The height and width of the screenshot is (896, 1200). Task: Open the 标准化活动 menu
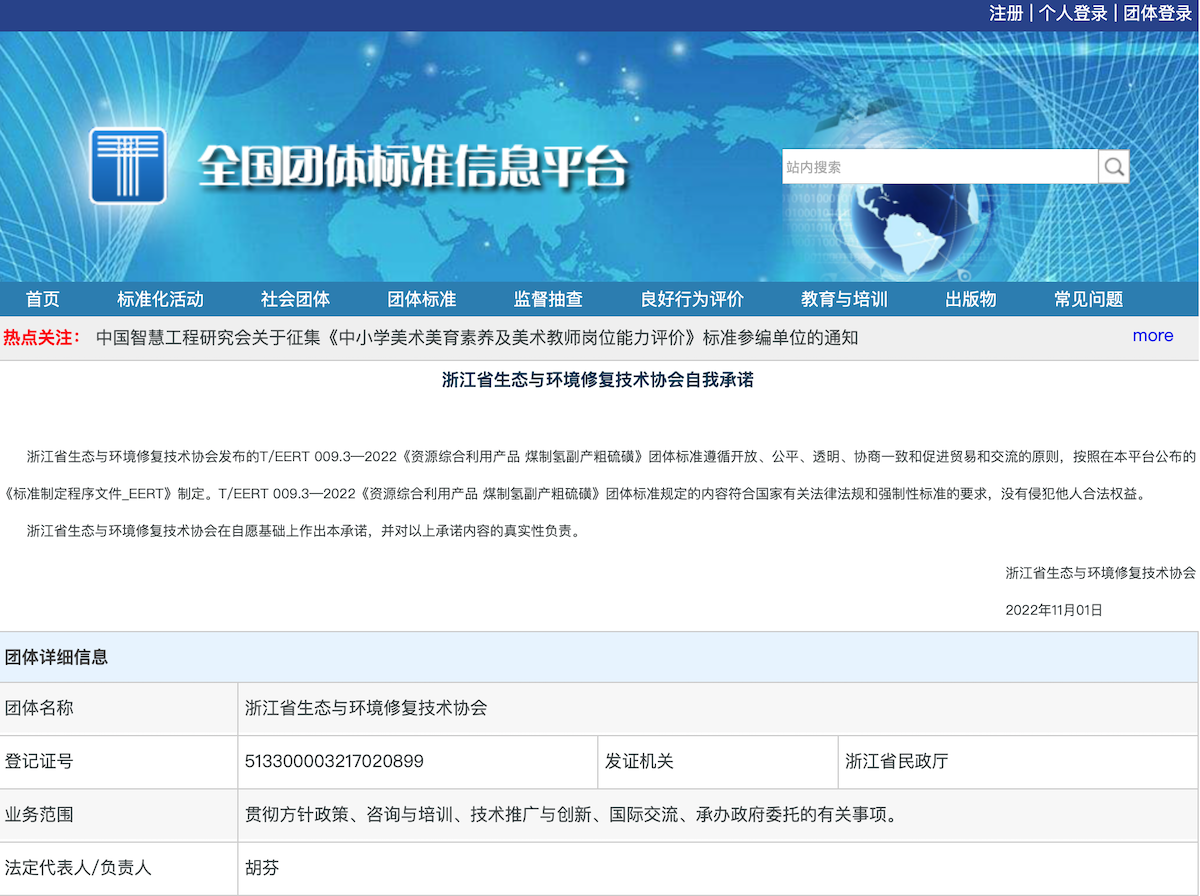(x=160, y=299)
